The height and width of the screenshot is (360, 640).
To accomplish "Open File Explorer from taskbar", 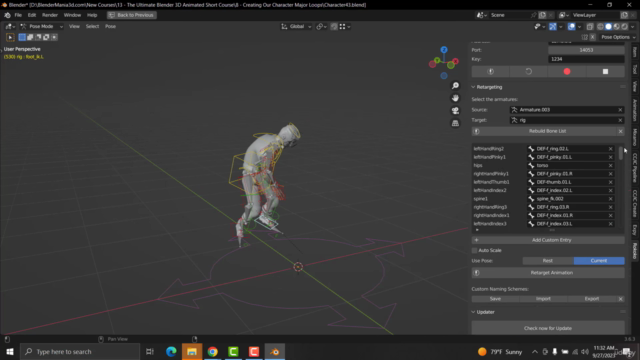I will pos(192,351).
